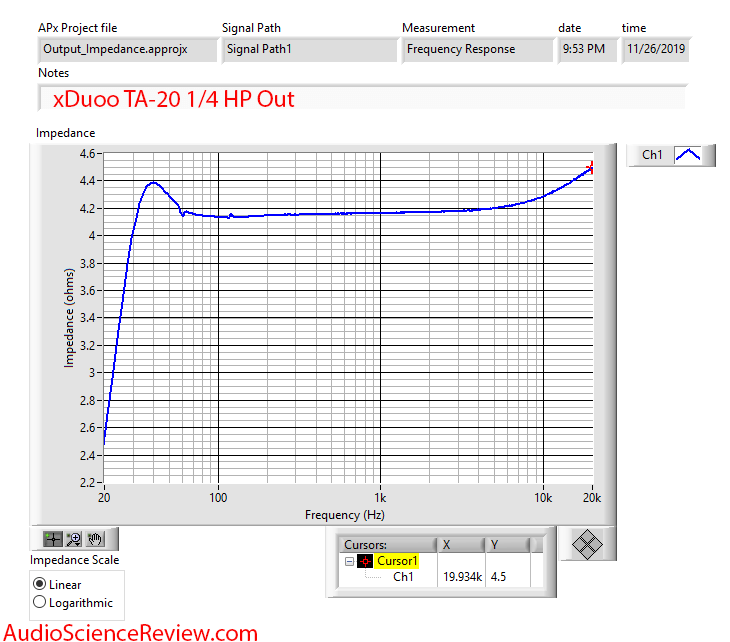Click the cursor Y value 4.5
The height and width of the screenshot is (642, 730).
point(498,577)
